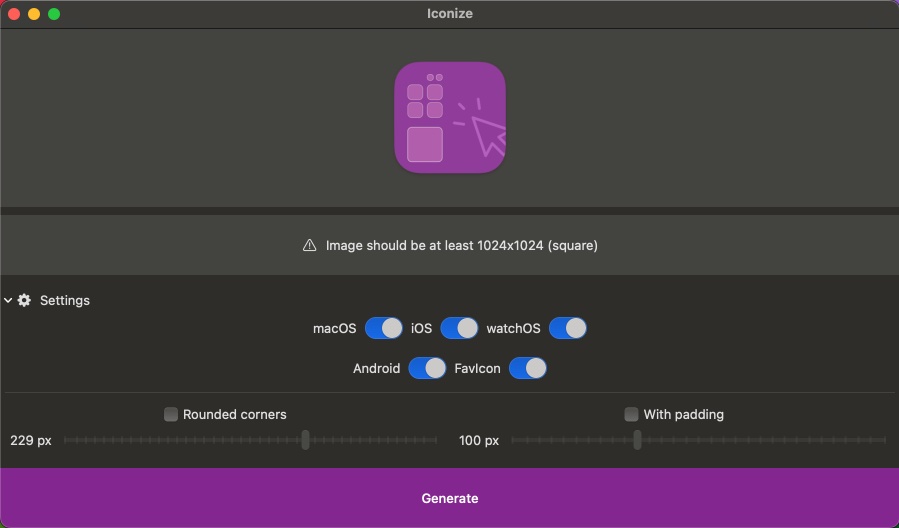The height and width of the screenshot is (528, 899).
Task: Click the Generate button
Action: coord(450,498)
